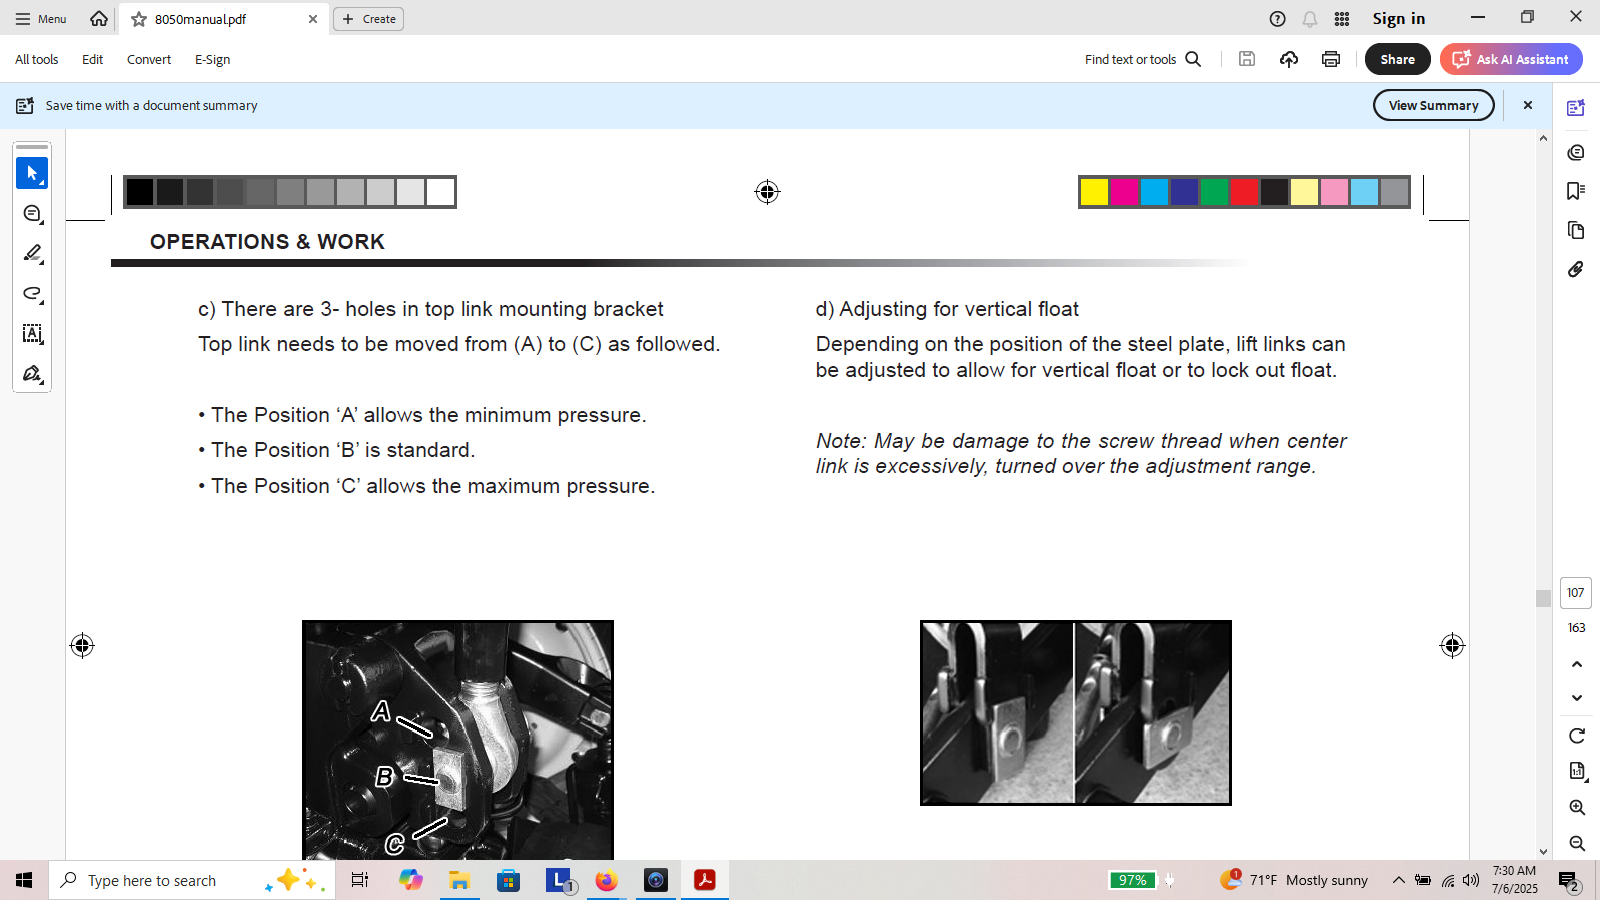Click Sign in
1600x900 pixels.
point(1398,19)
